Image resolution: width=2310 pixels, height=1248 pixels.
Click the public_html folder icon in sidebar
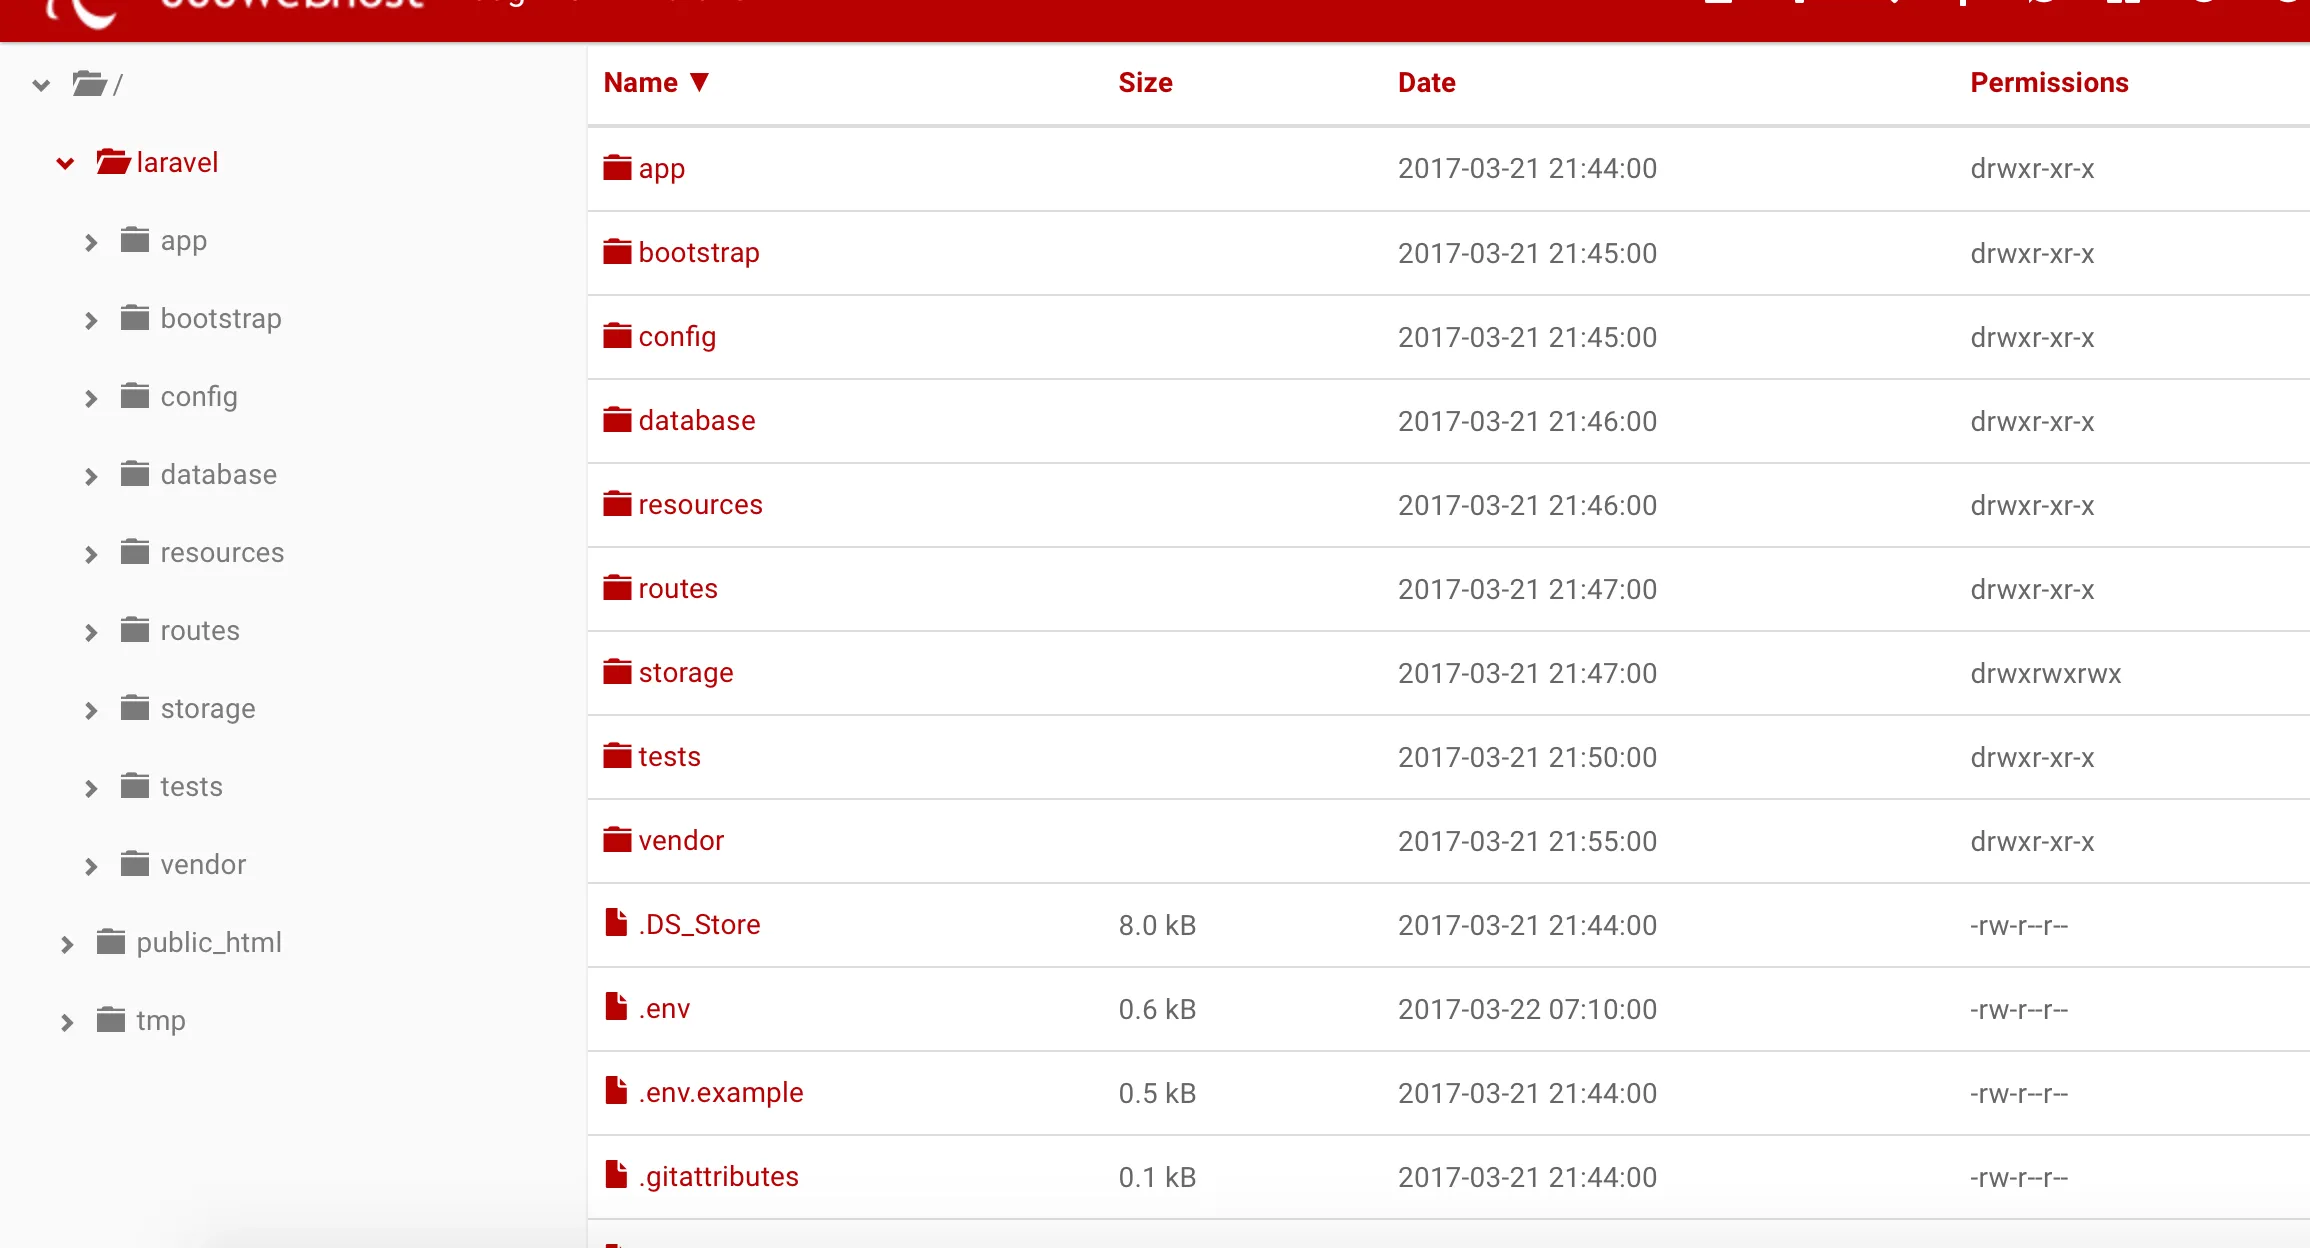(111, 942)
